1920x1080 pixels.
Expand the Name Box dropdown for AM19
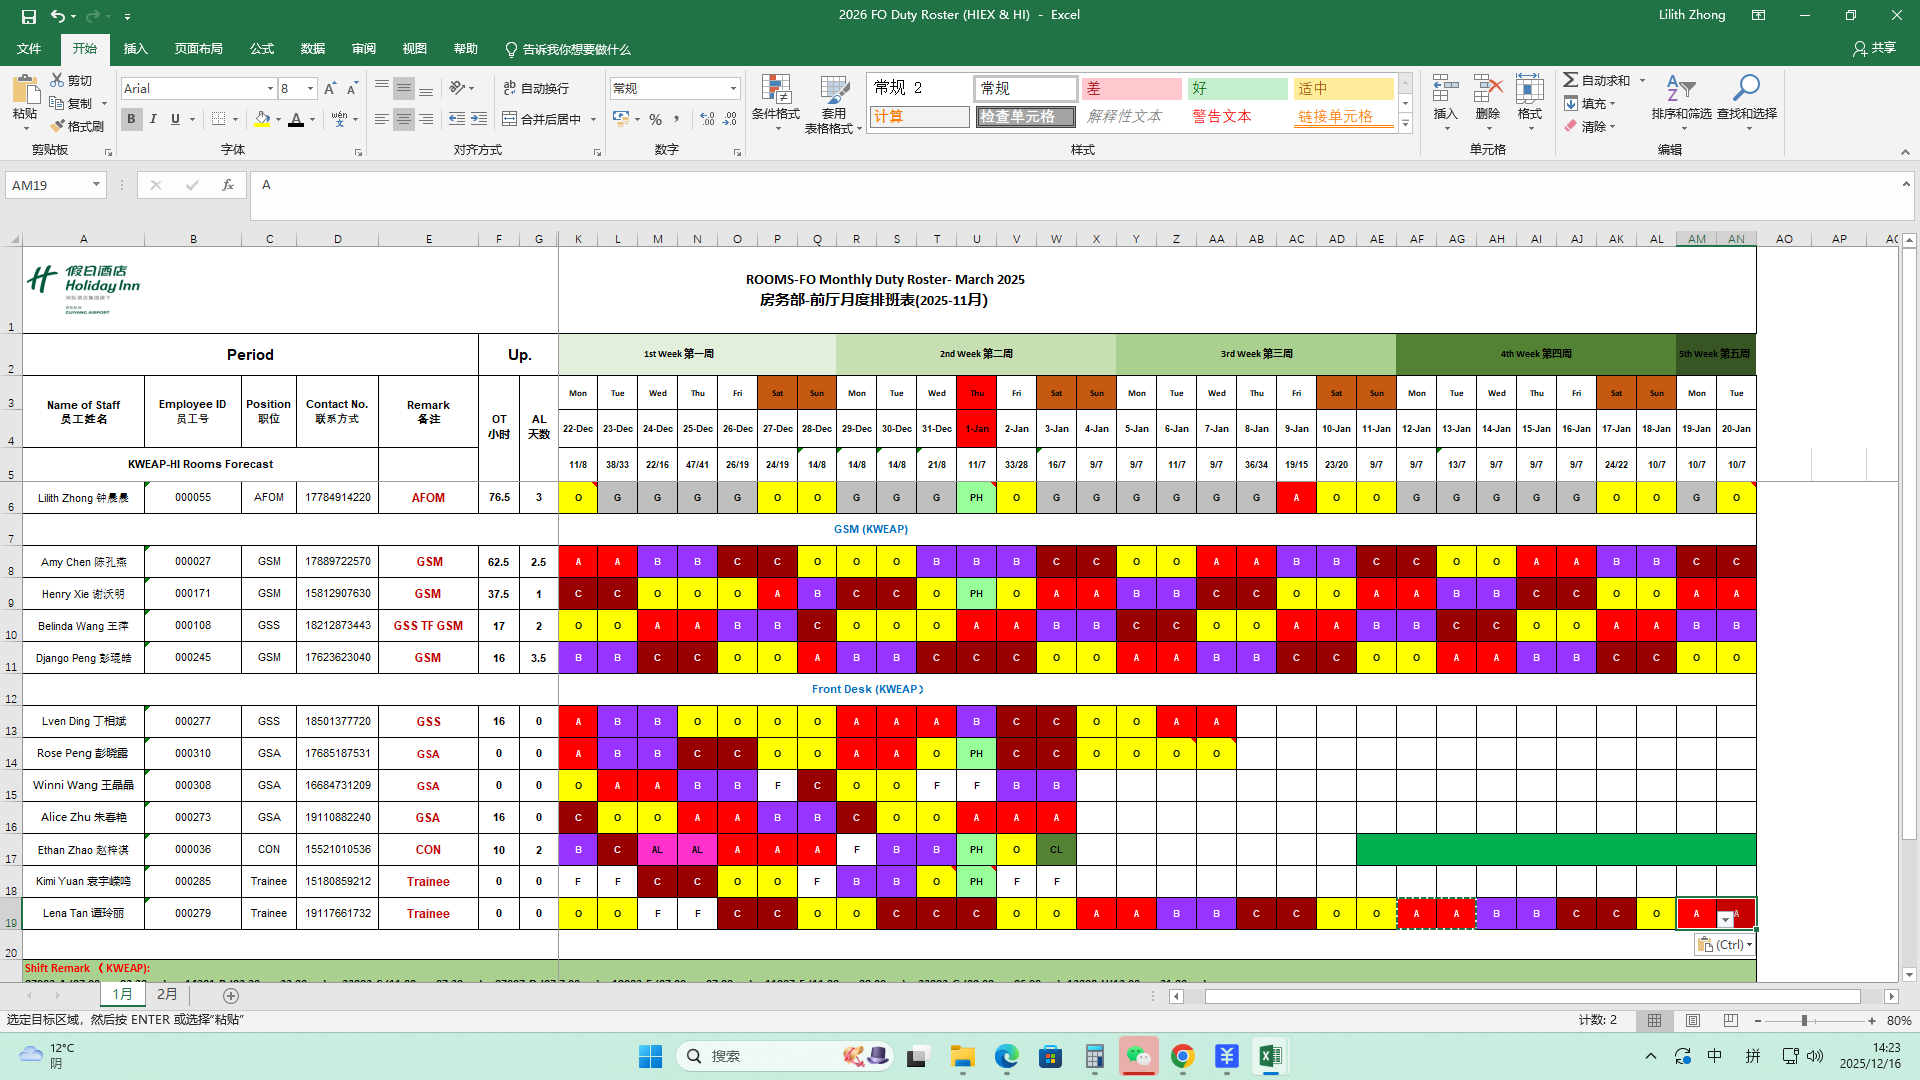click(x=96, y=185)
